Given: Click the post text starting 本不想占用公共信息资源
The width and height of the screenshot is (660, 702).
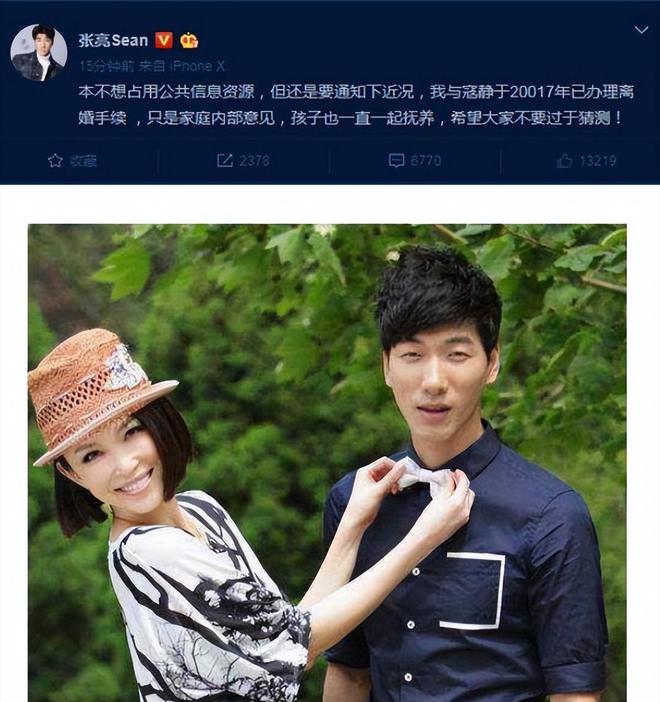Looking at the screenshot, I should tap(356, 105).
